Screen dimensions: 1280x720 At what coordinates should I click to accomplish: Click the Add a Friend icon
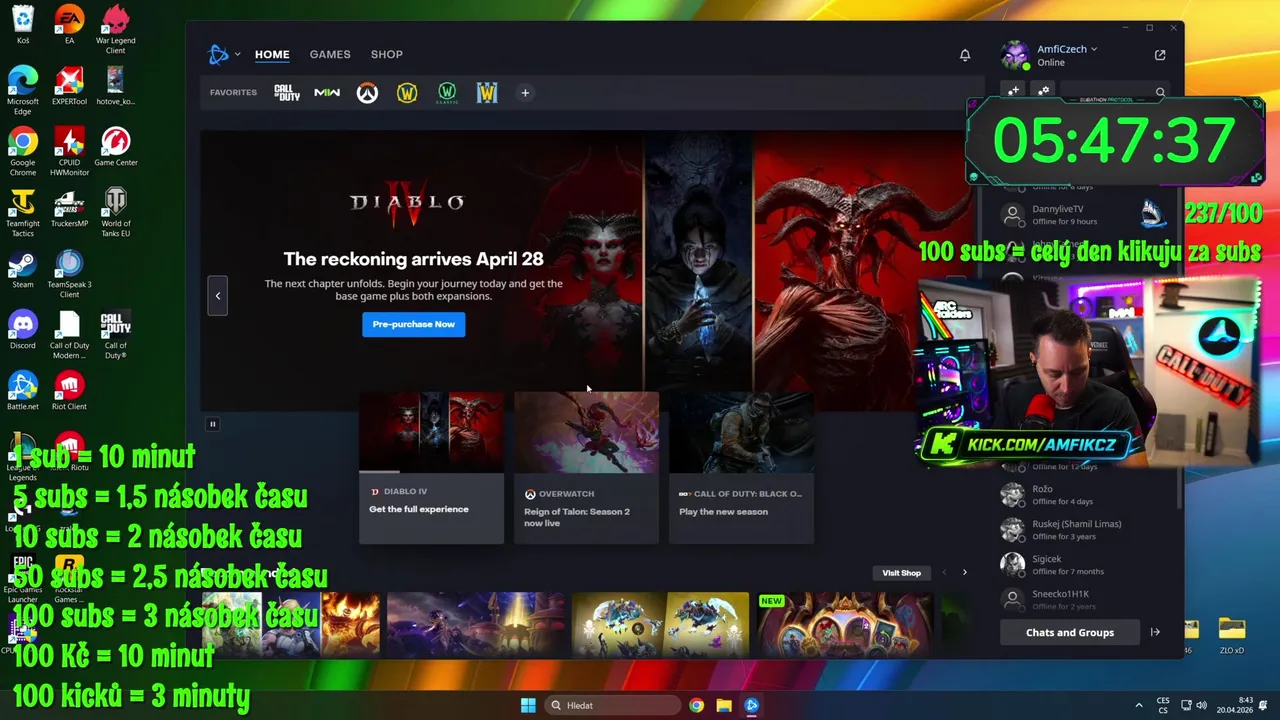1013,91
